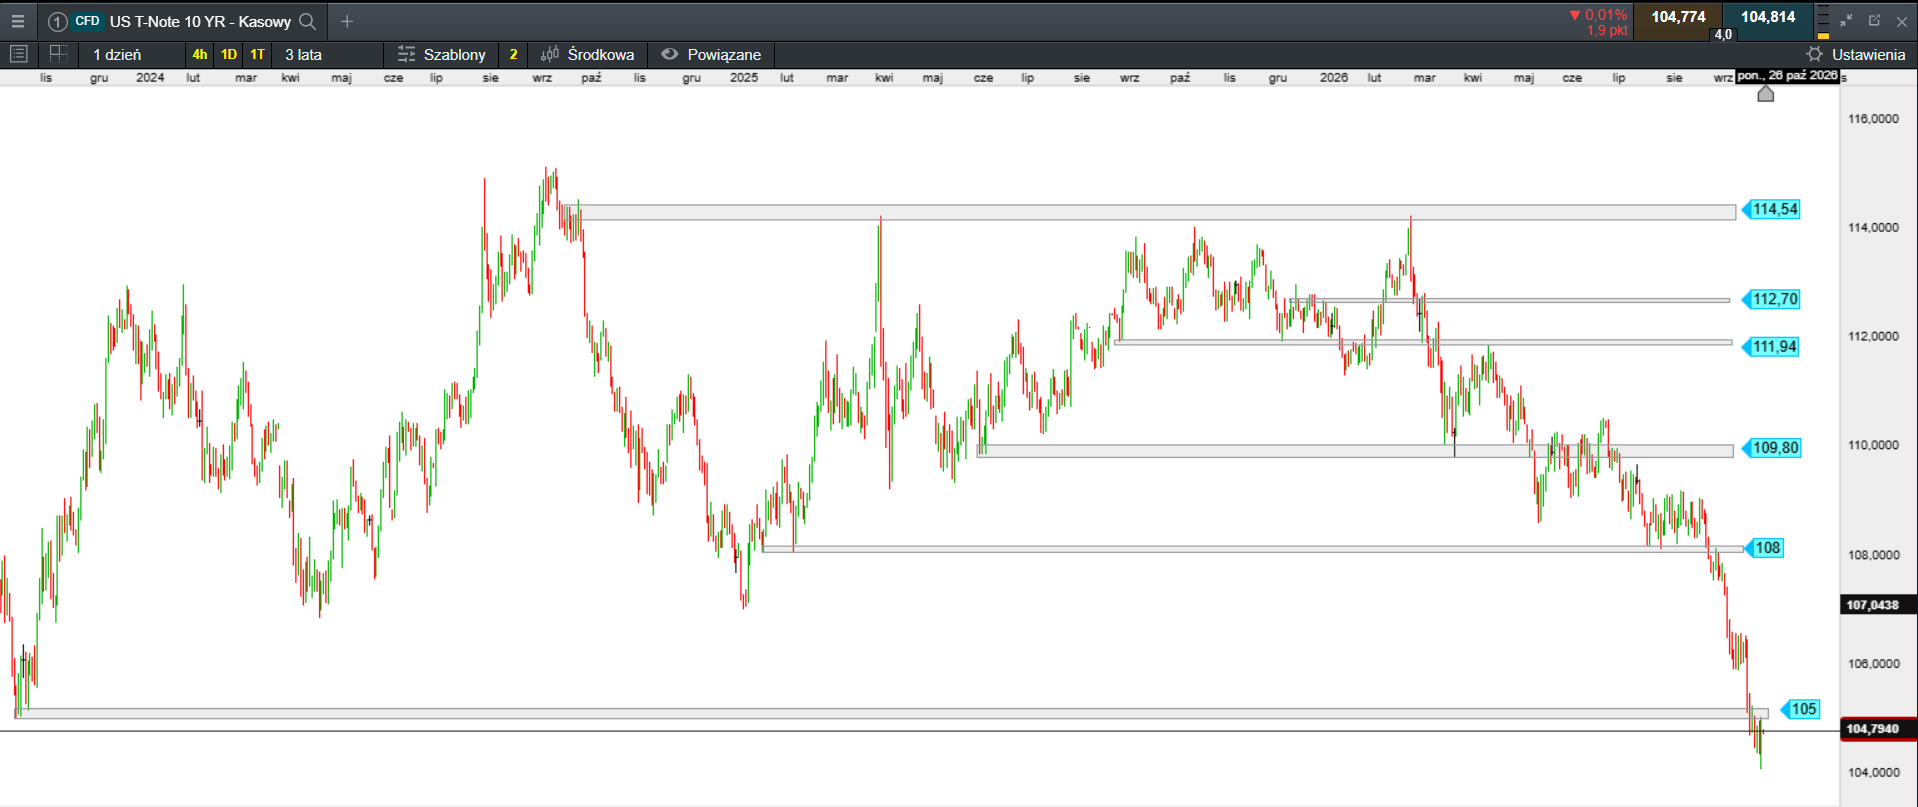Add a new chart tab with plus
The image size is (1918, 807).
(x=347, y=21)
